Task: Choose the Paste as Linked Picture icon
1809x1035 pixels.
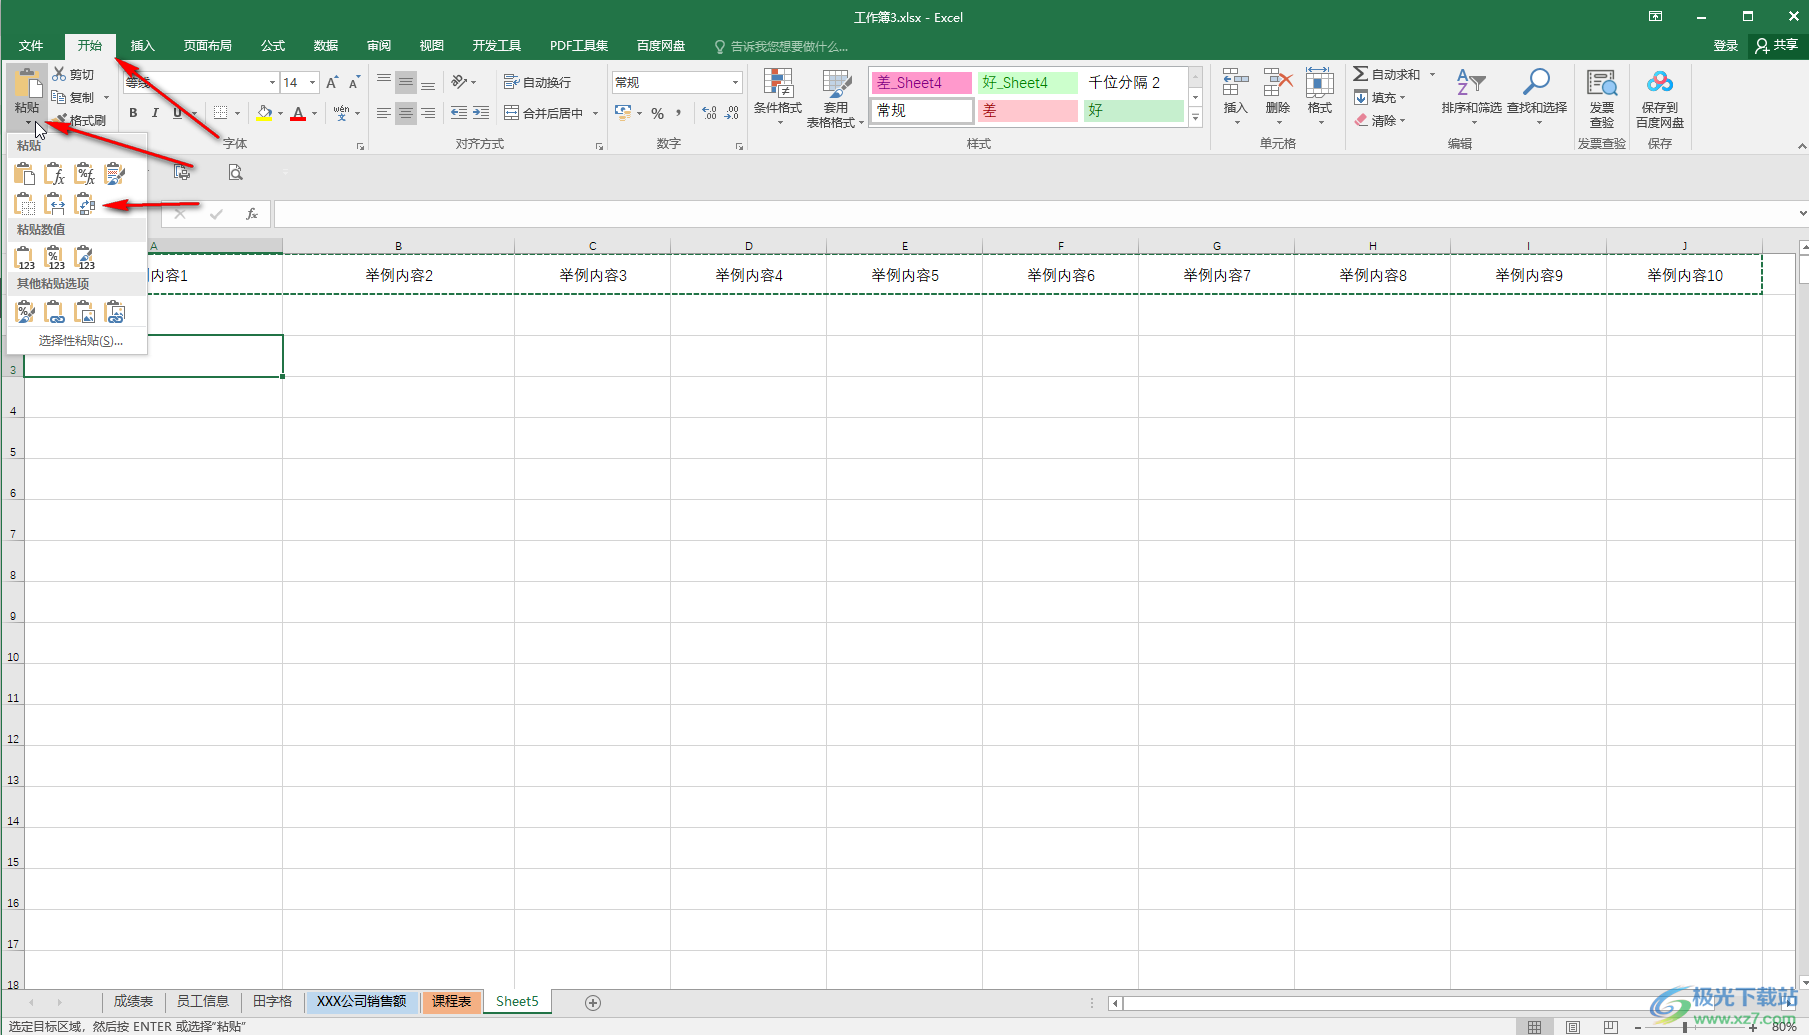Action: coord(115,312)
